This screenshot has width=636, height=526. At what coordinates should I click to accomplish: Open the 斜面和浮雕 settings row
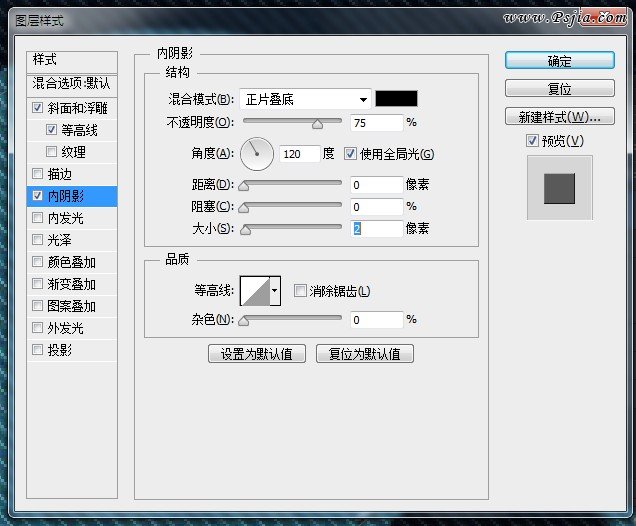pyautogui.click(x=72, y=108)
